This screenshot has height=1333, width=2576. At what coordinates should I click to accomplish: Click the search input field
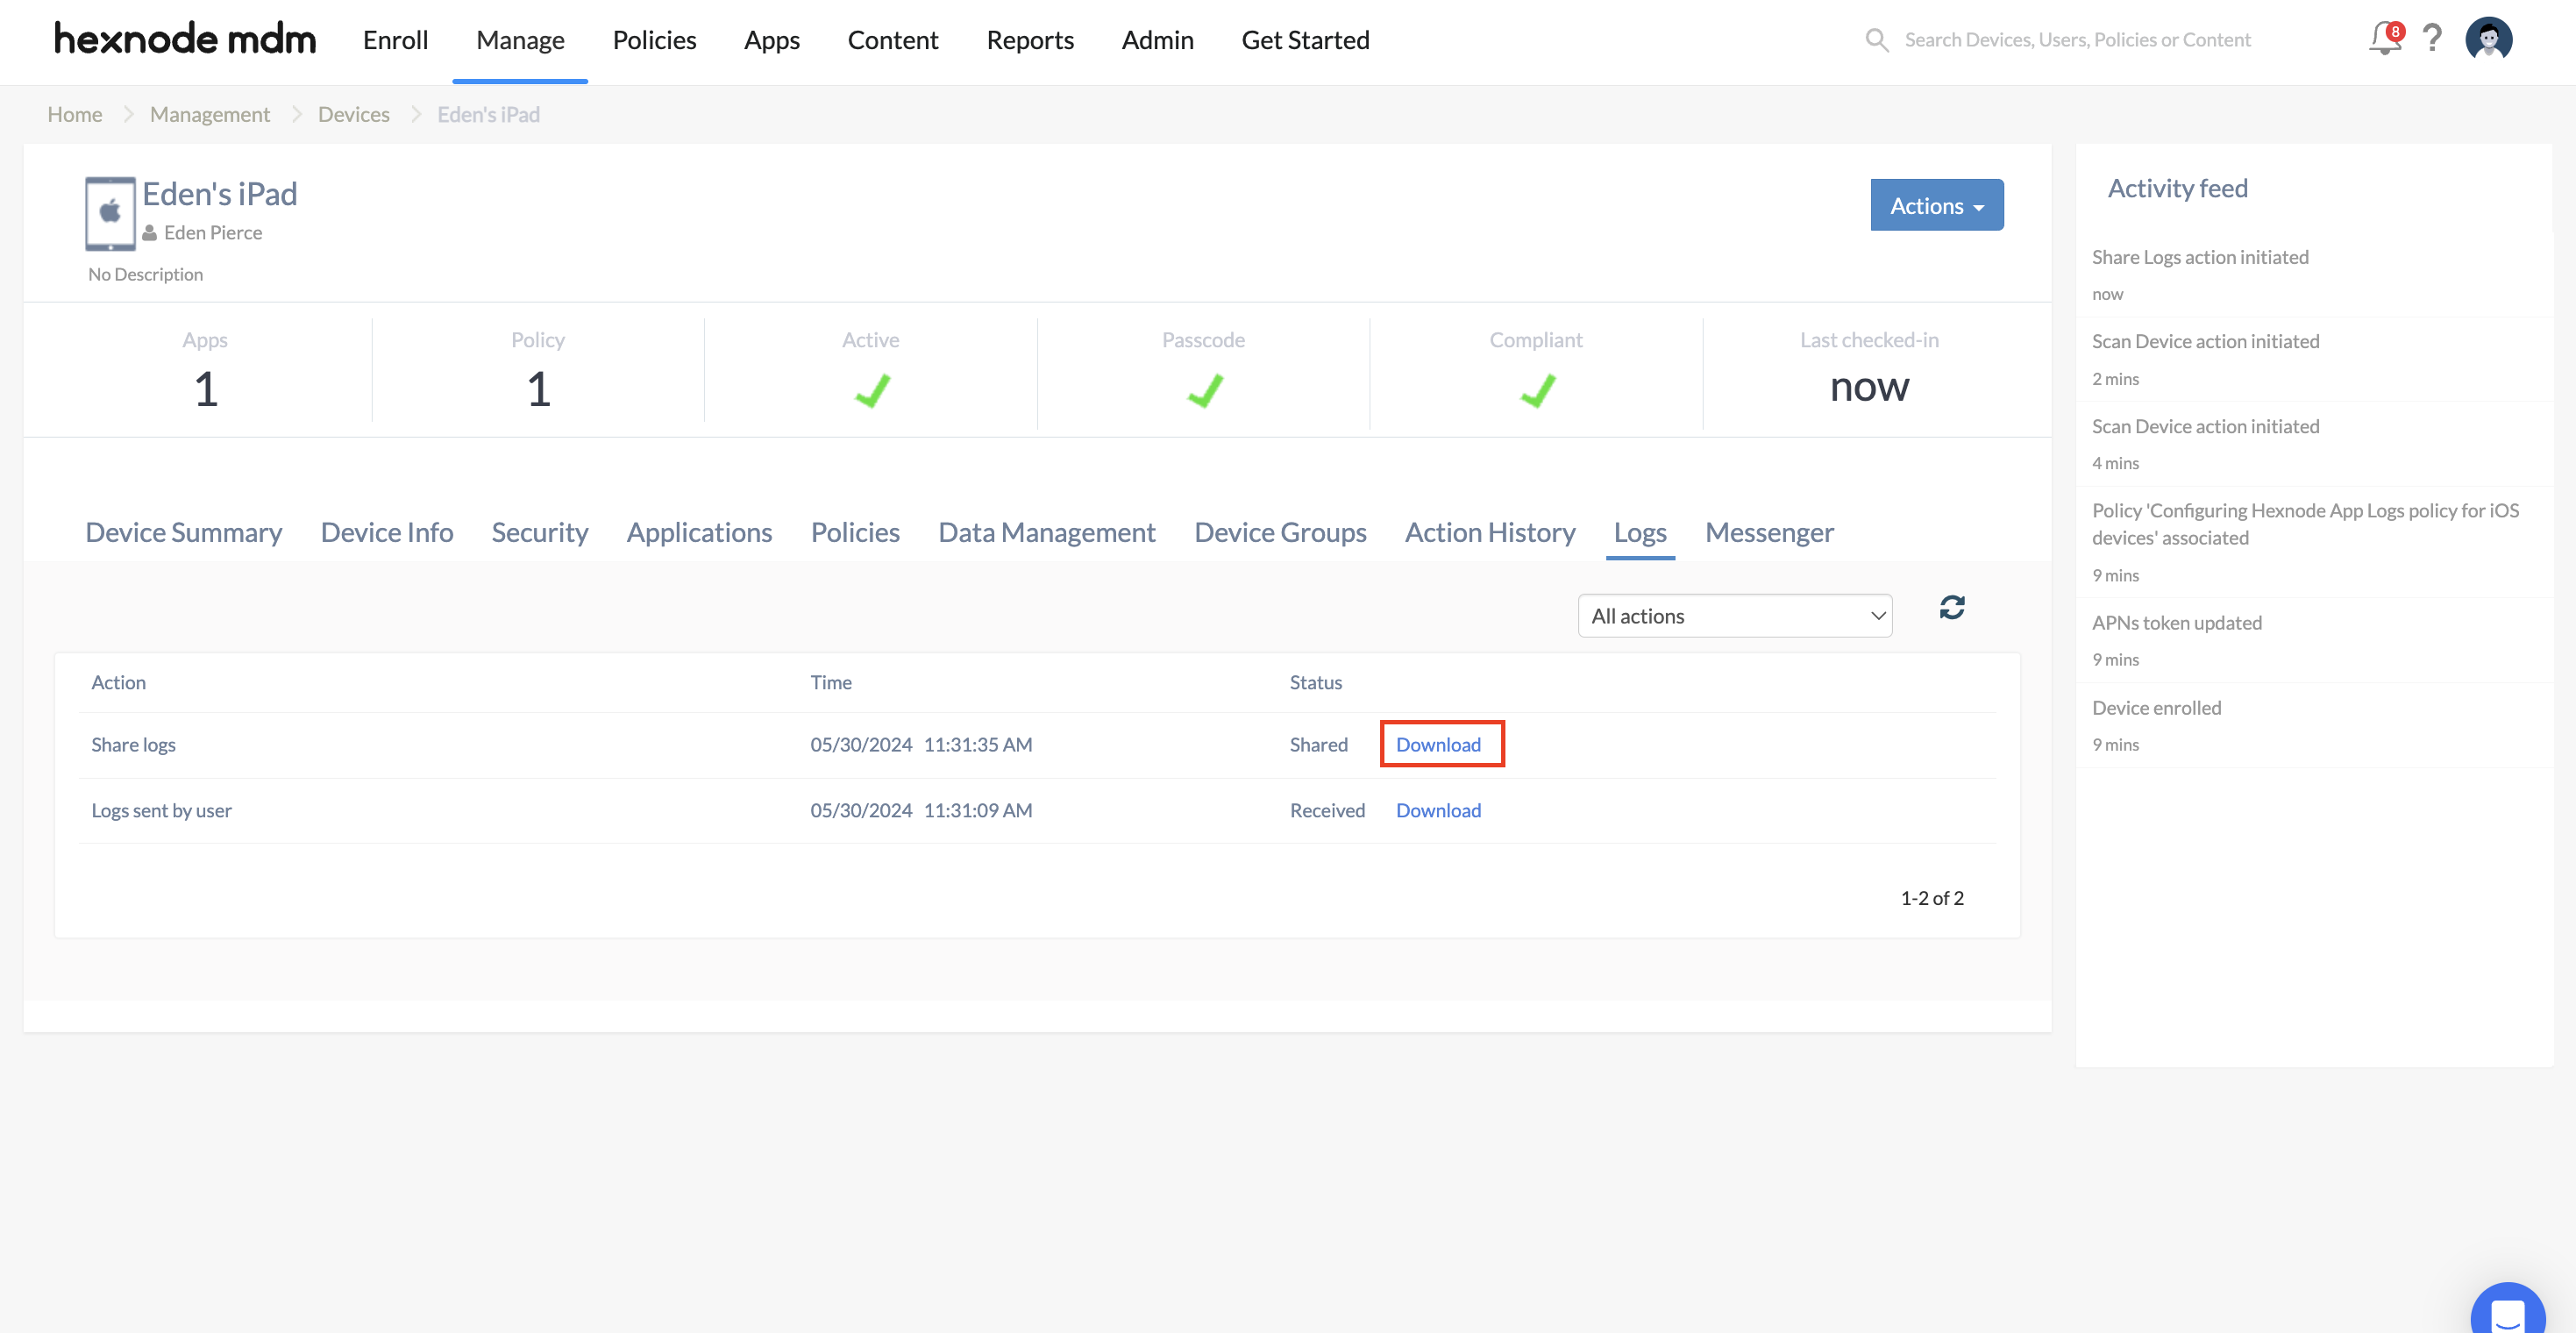coord(2109,39)
